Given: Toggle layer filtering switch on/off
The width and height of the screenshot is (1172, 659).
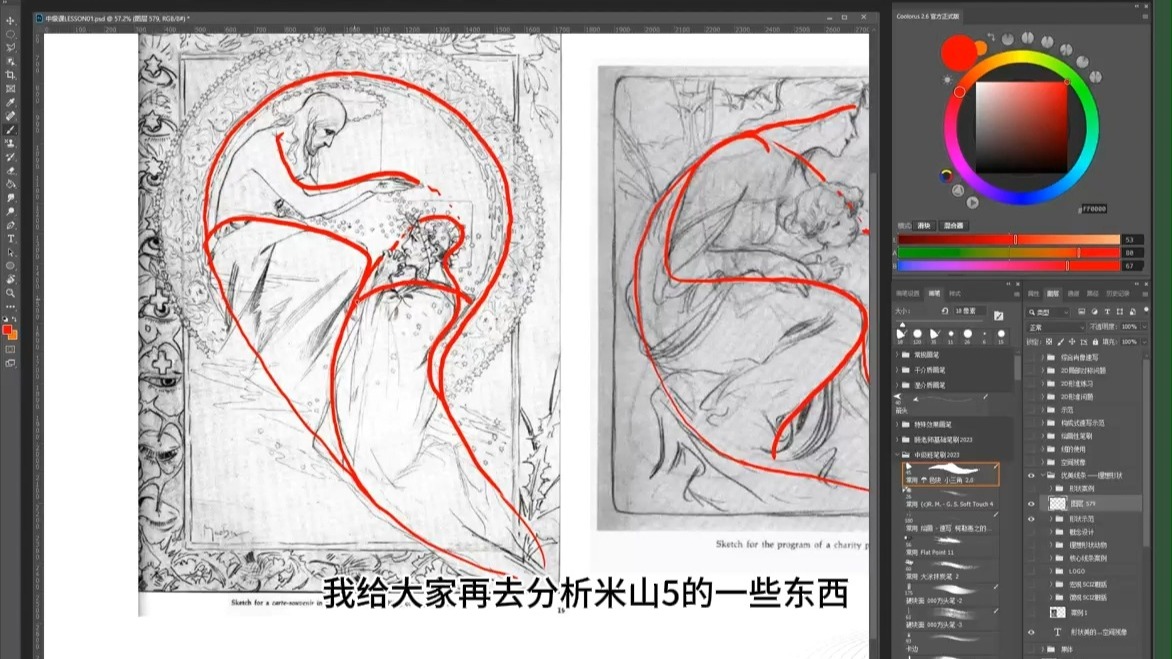Looking at the screenshot, I should point(1146,311).
